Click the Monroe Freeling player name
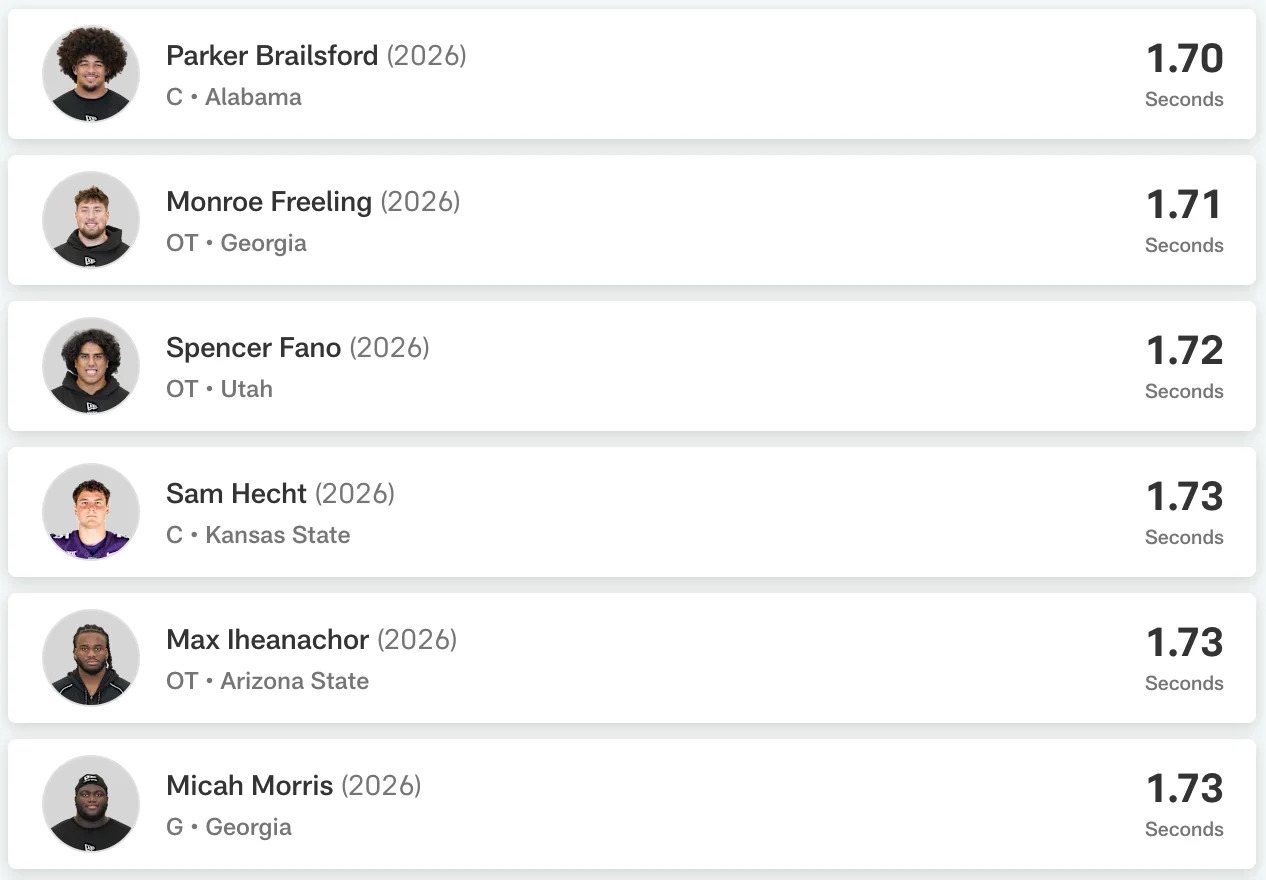The height and width of the screenshot is (880, 1266). (269, 202)
